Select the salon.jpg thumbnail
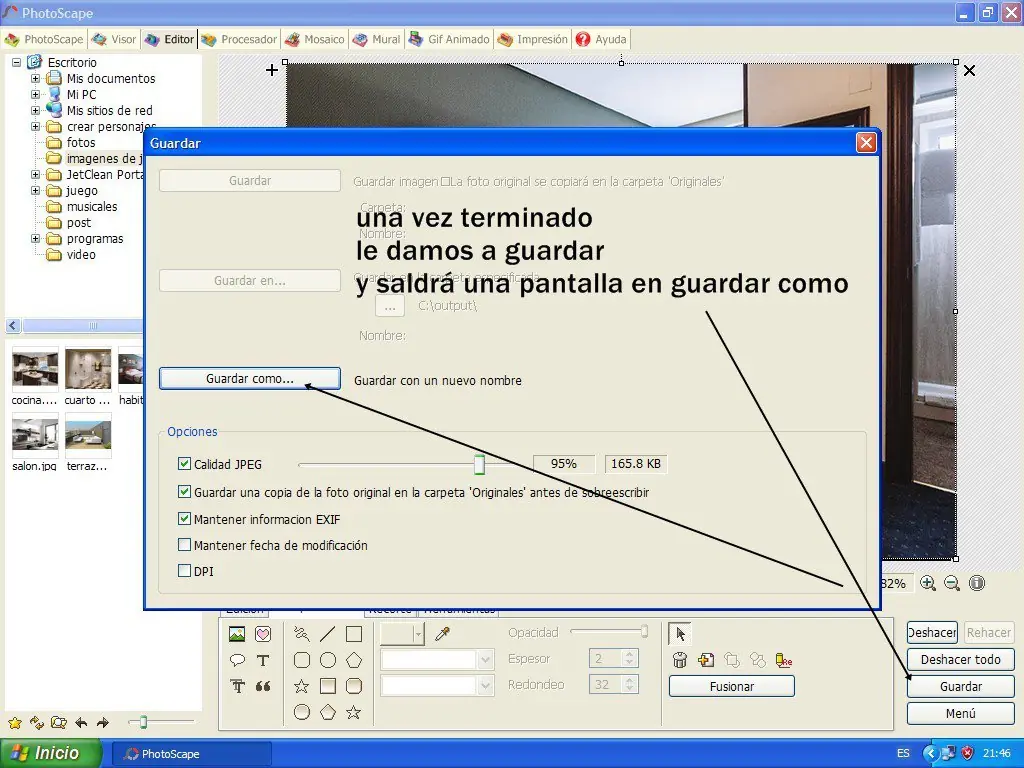The height and width of the screenshot is (768, 1024). [35, 436]
